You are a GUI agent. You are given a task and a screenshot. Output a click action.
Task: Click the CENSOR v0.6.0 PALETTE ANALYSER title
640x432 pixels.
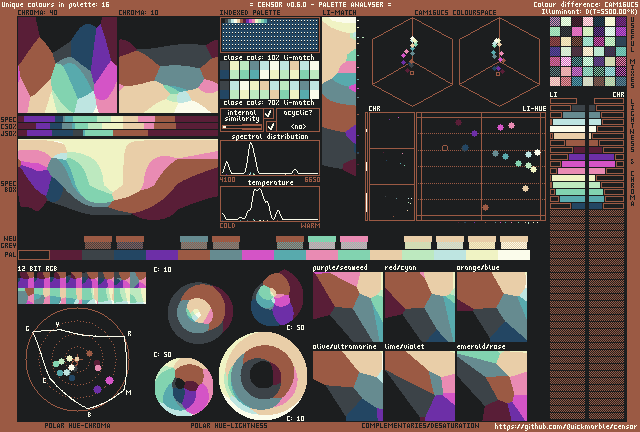pos(319,4)
